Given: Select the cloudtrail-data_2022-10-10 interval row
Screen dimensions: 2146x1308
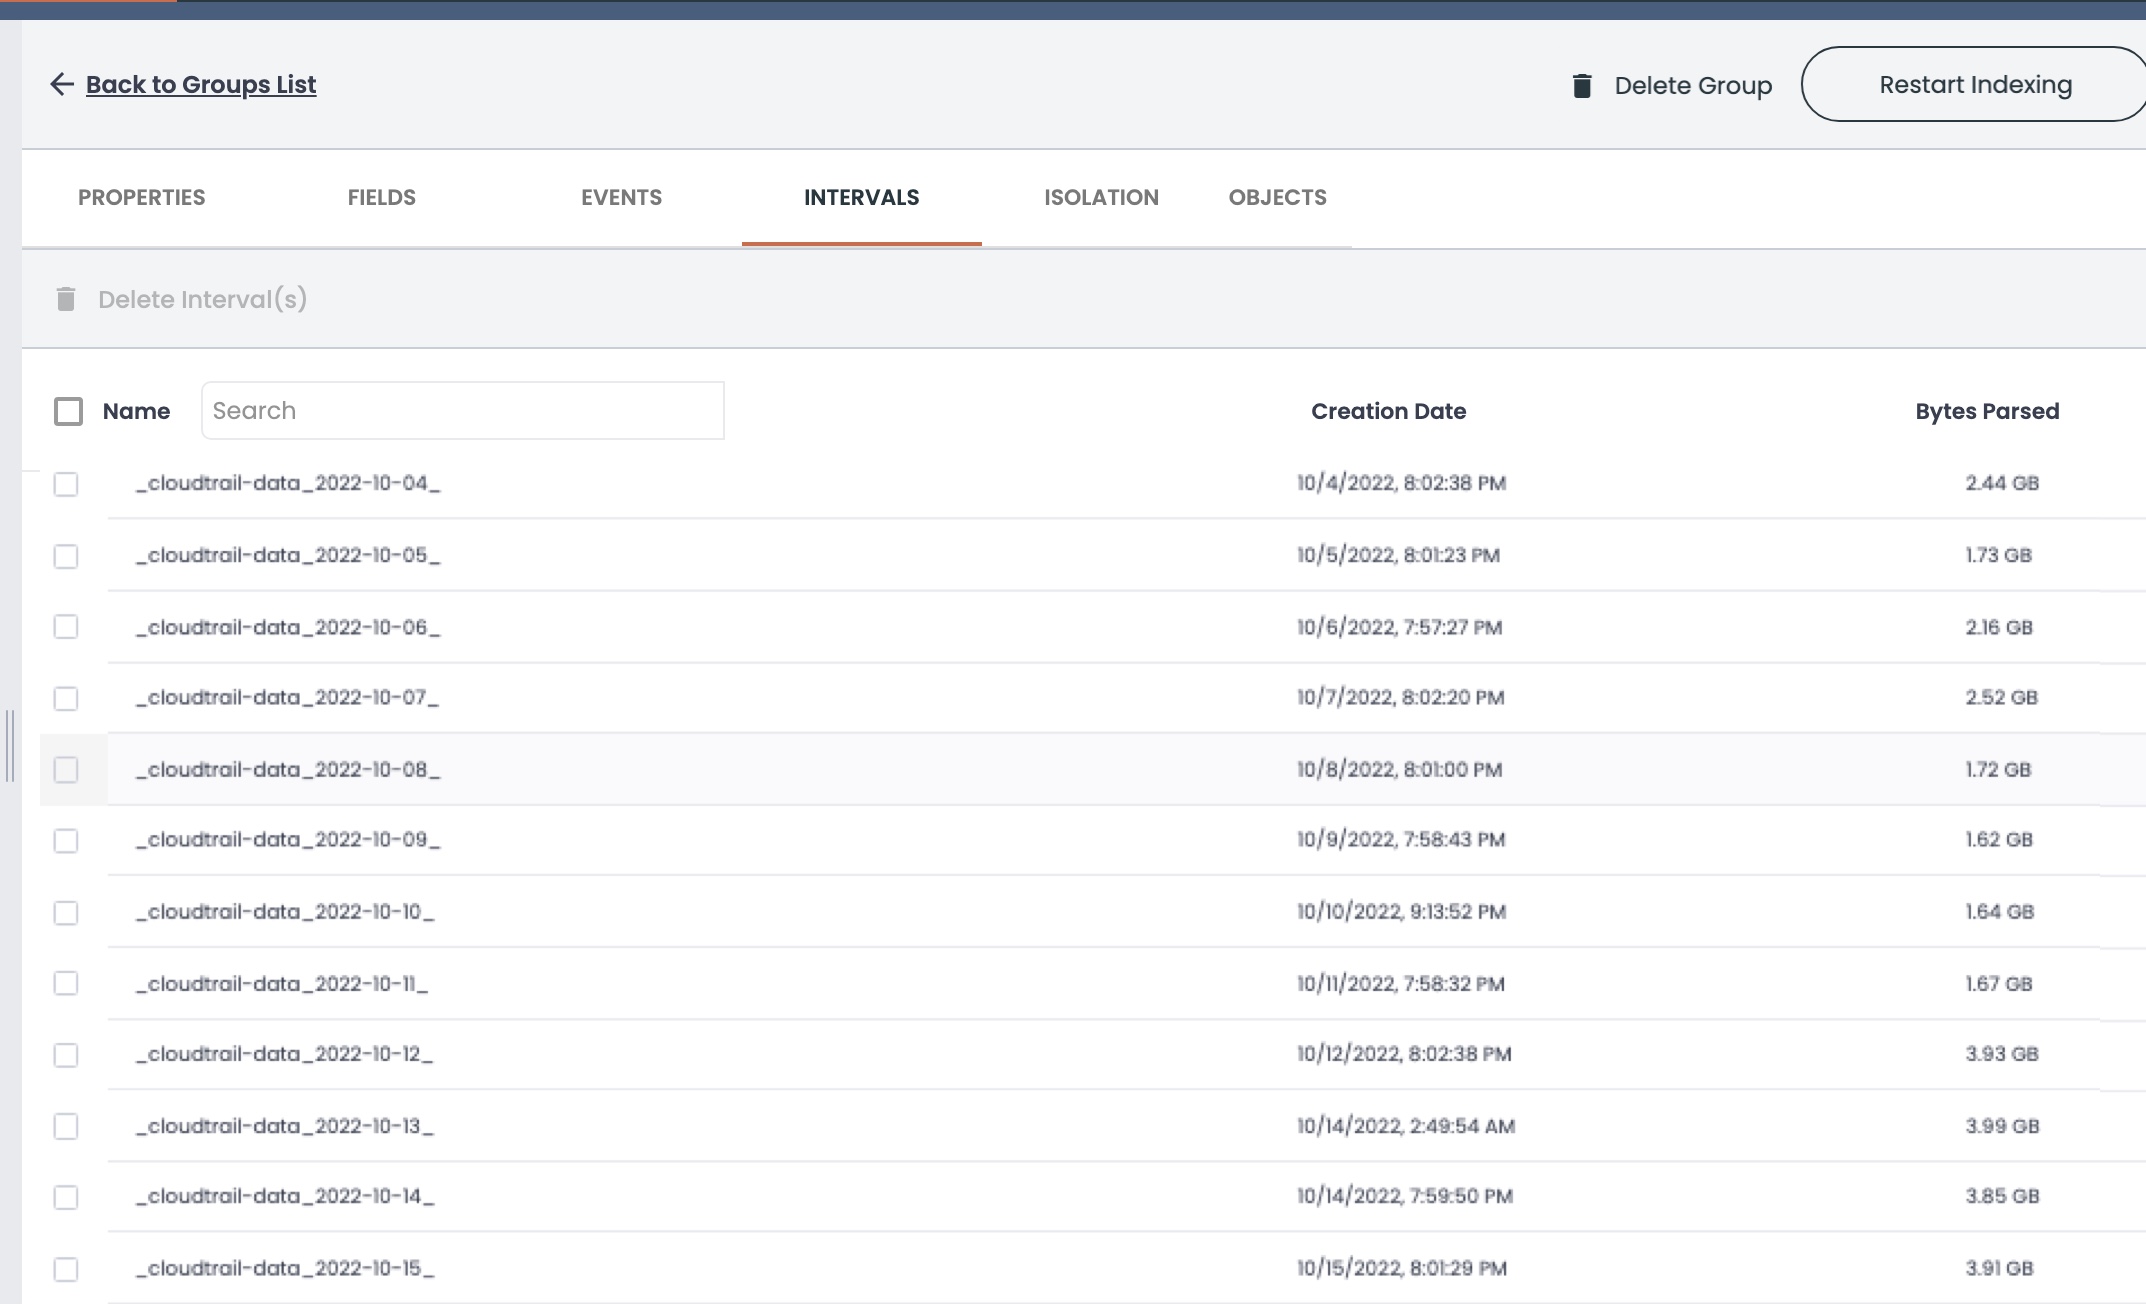Looking at the screenshot, I should [x=285, y=912].
